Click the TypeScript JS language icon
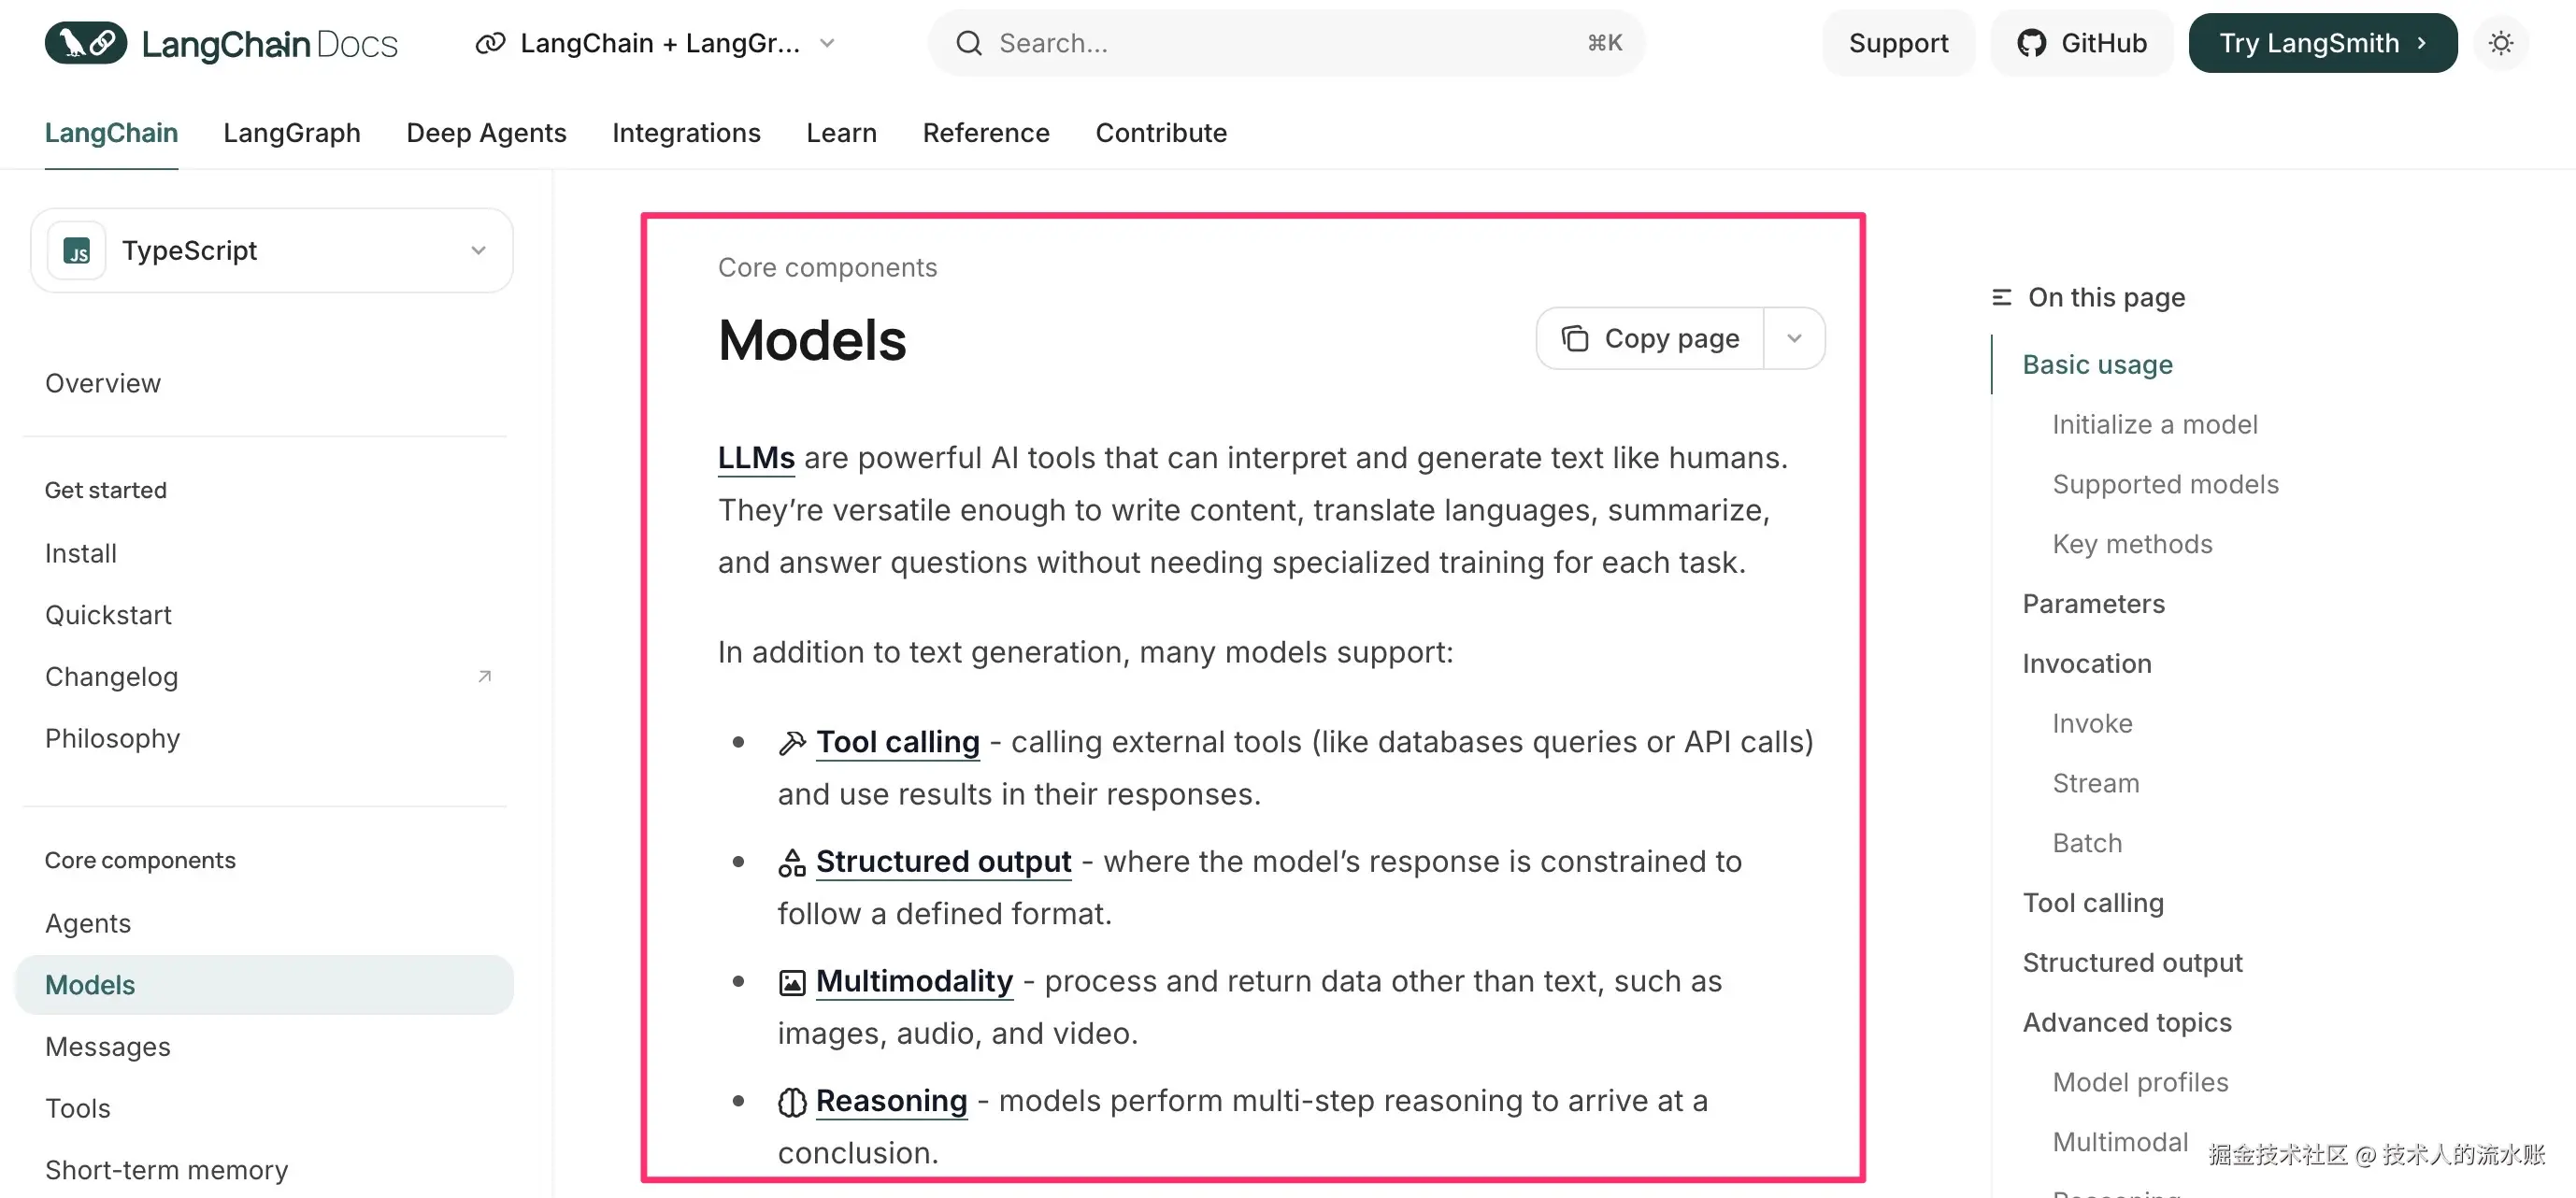This screenshot has height=1198, width=2576. tap(77, 251)
